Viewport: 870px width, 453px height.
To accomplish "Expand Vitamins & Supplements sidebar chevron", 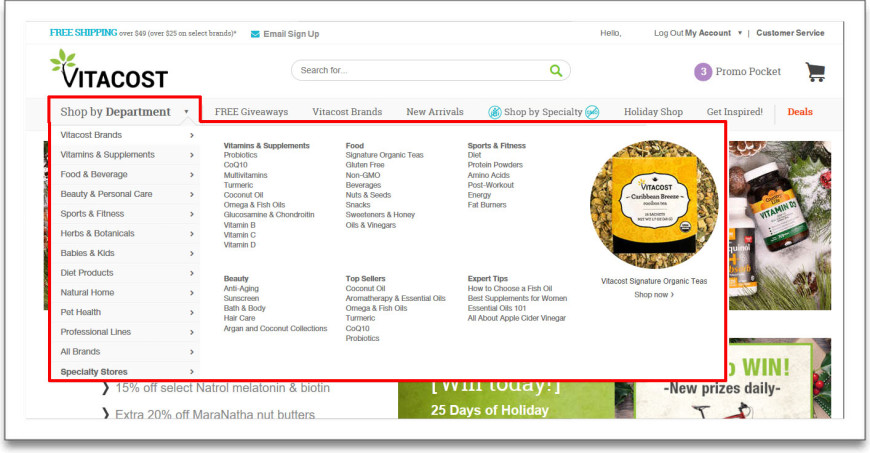I will click(x=191, y=155).
